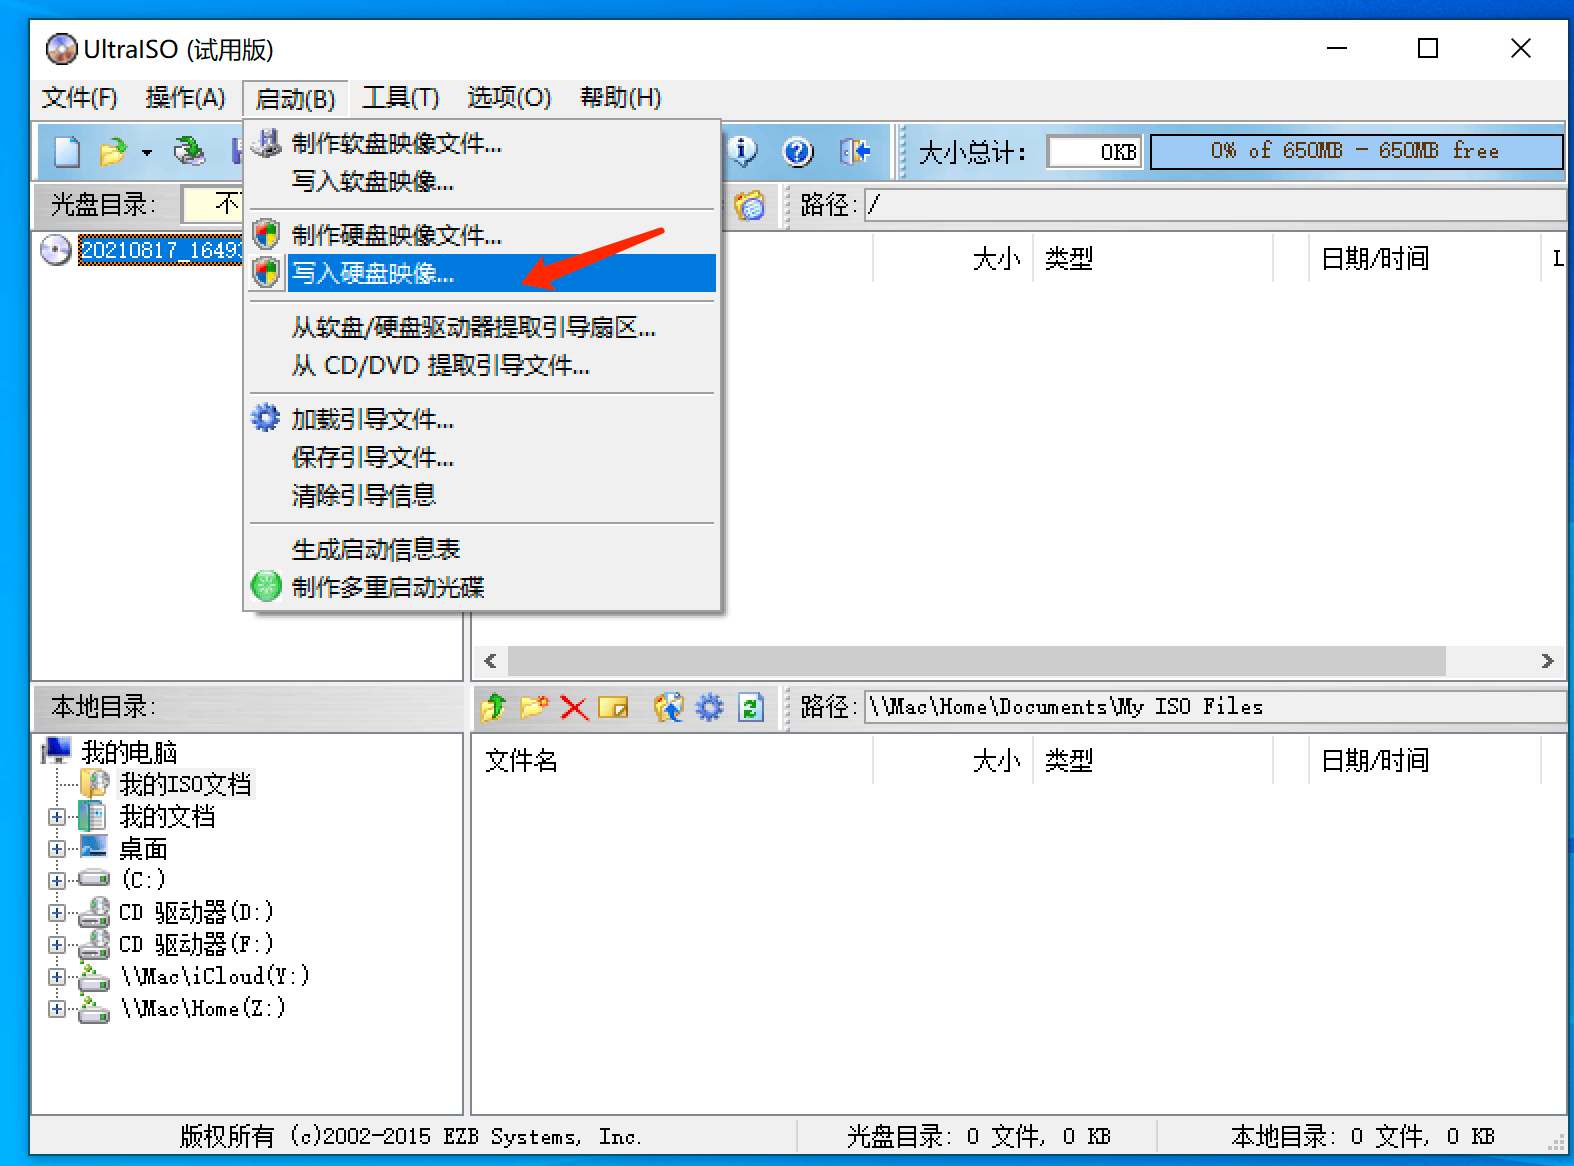
Task: Sort local pane by 类型 column
Action: click(x=1152, y=761)
